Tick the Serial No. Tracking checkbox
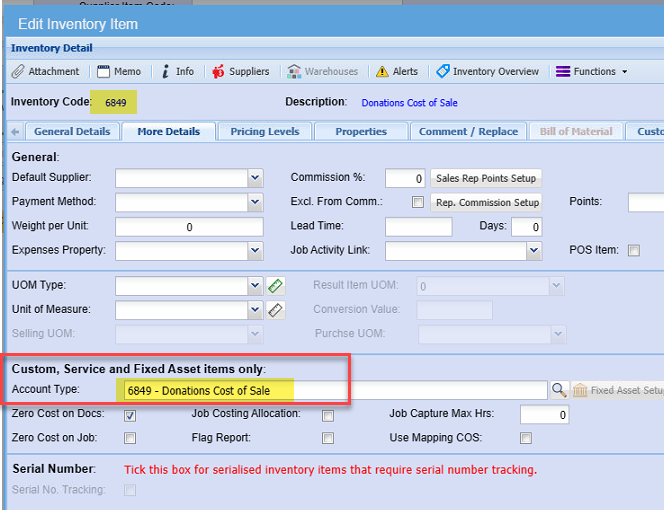Screen dimensions: 664x510 click(x=130, y=490)
